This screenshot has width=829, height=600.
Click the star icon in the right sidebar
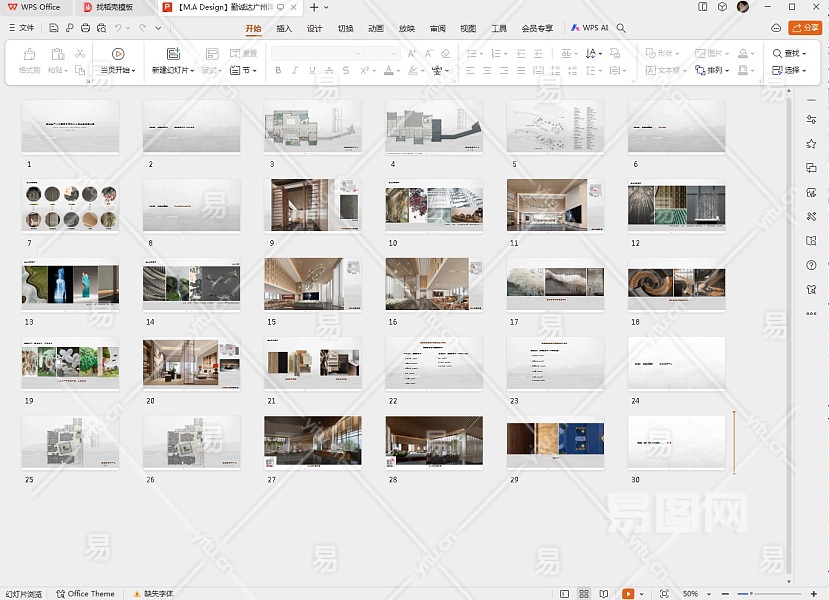(x=811, y=144)
